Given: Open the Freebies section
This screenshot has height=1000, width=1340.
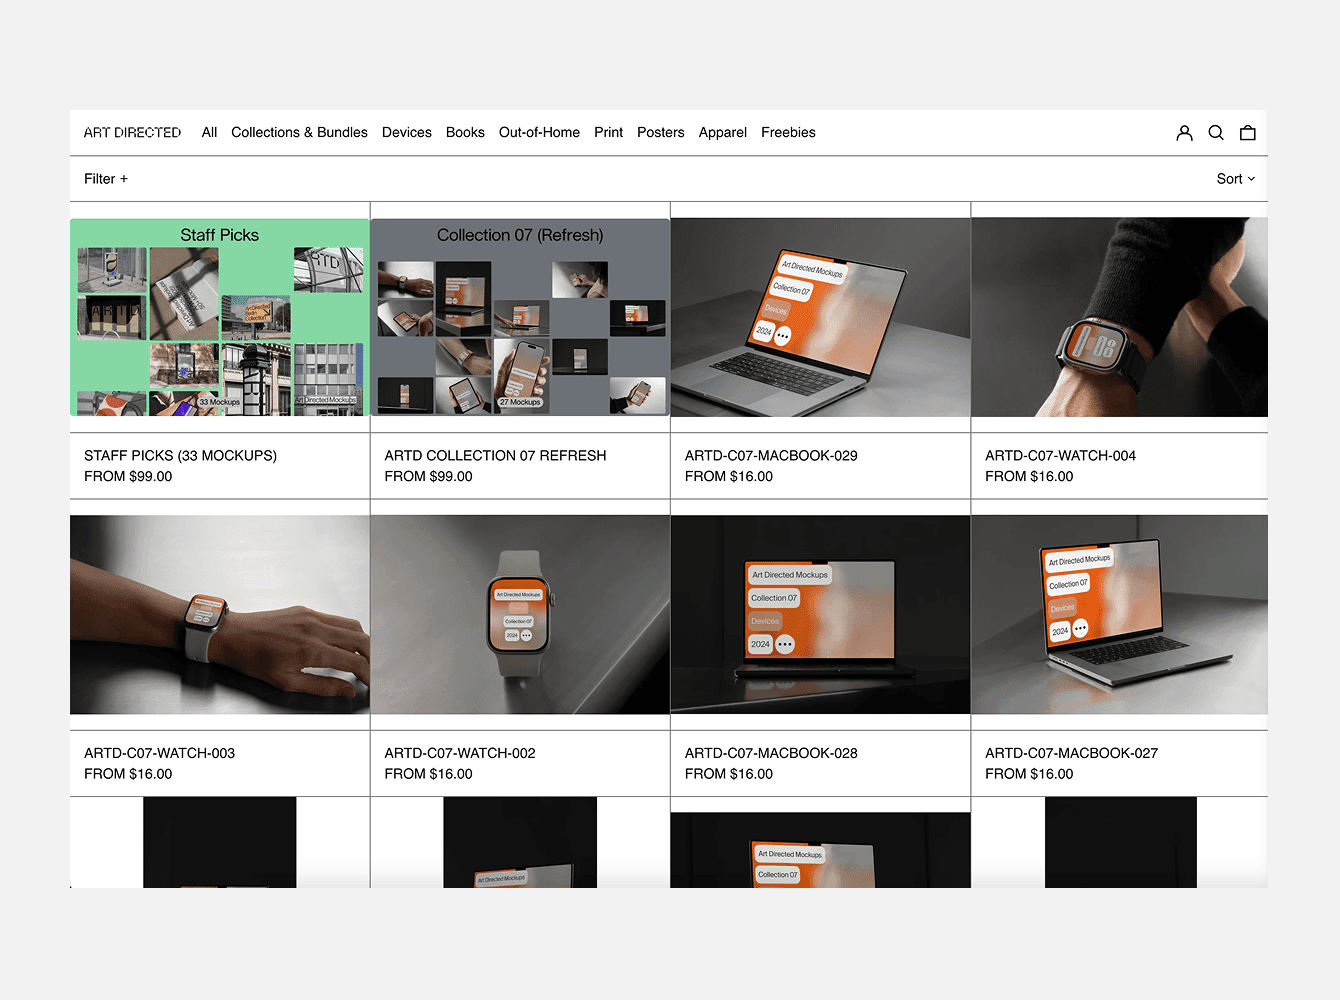Looking at the screenshot, I should pyautogui.click(x=788, y=132).
